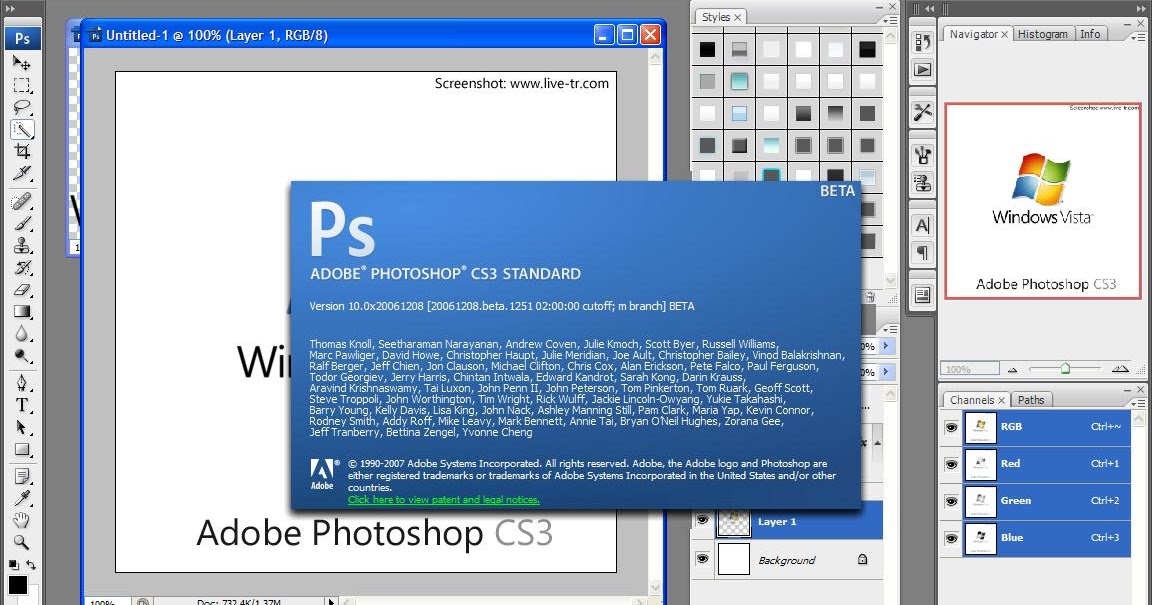Select the Eraser tool
Image resolution: width=1152 pixels, height=605 pixels.
point(22,289)
